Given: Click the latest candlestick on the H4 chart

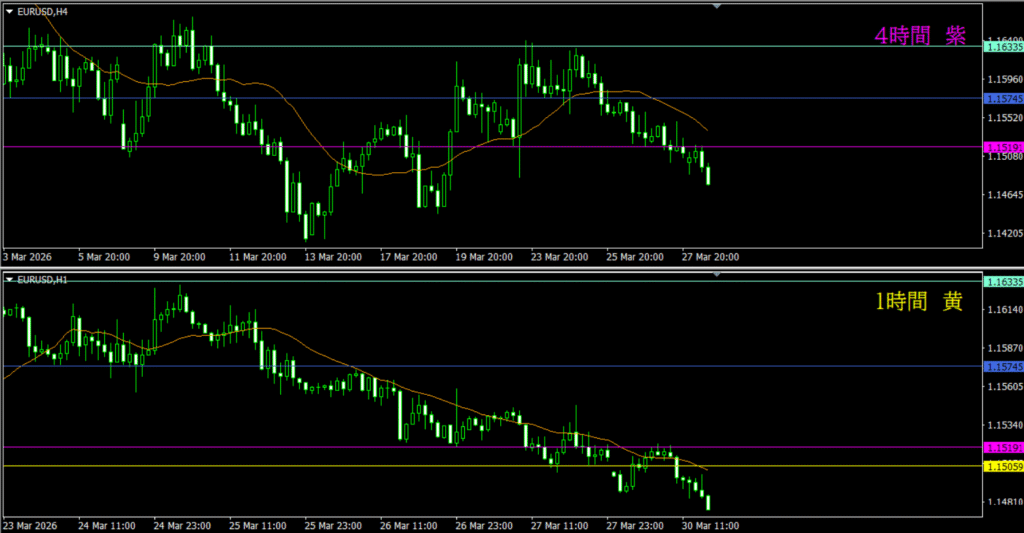Looking at the screenshot, I should click(708, 176).
